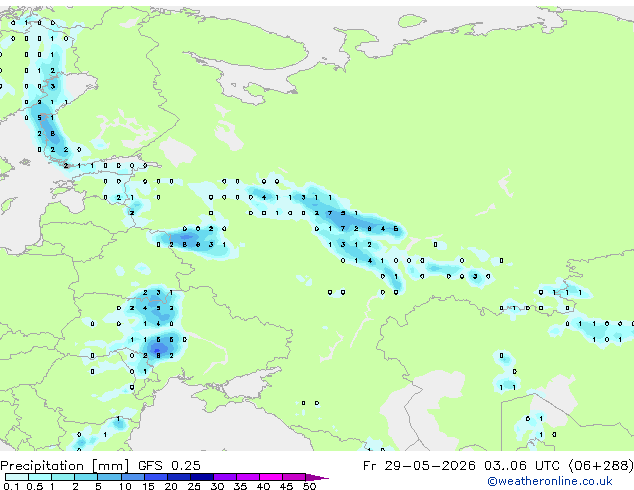
Task: Click the "Precipitation [mm]" title text
Action: [65, 466]
